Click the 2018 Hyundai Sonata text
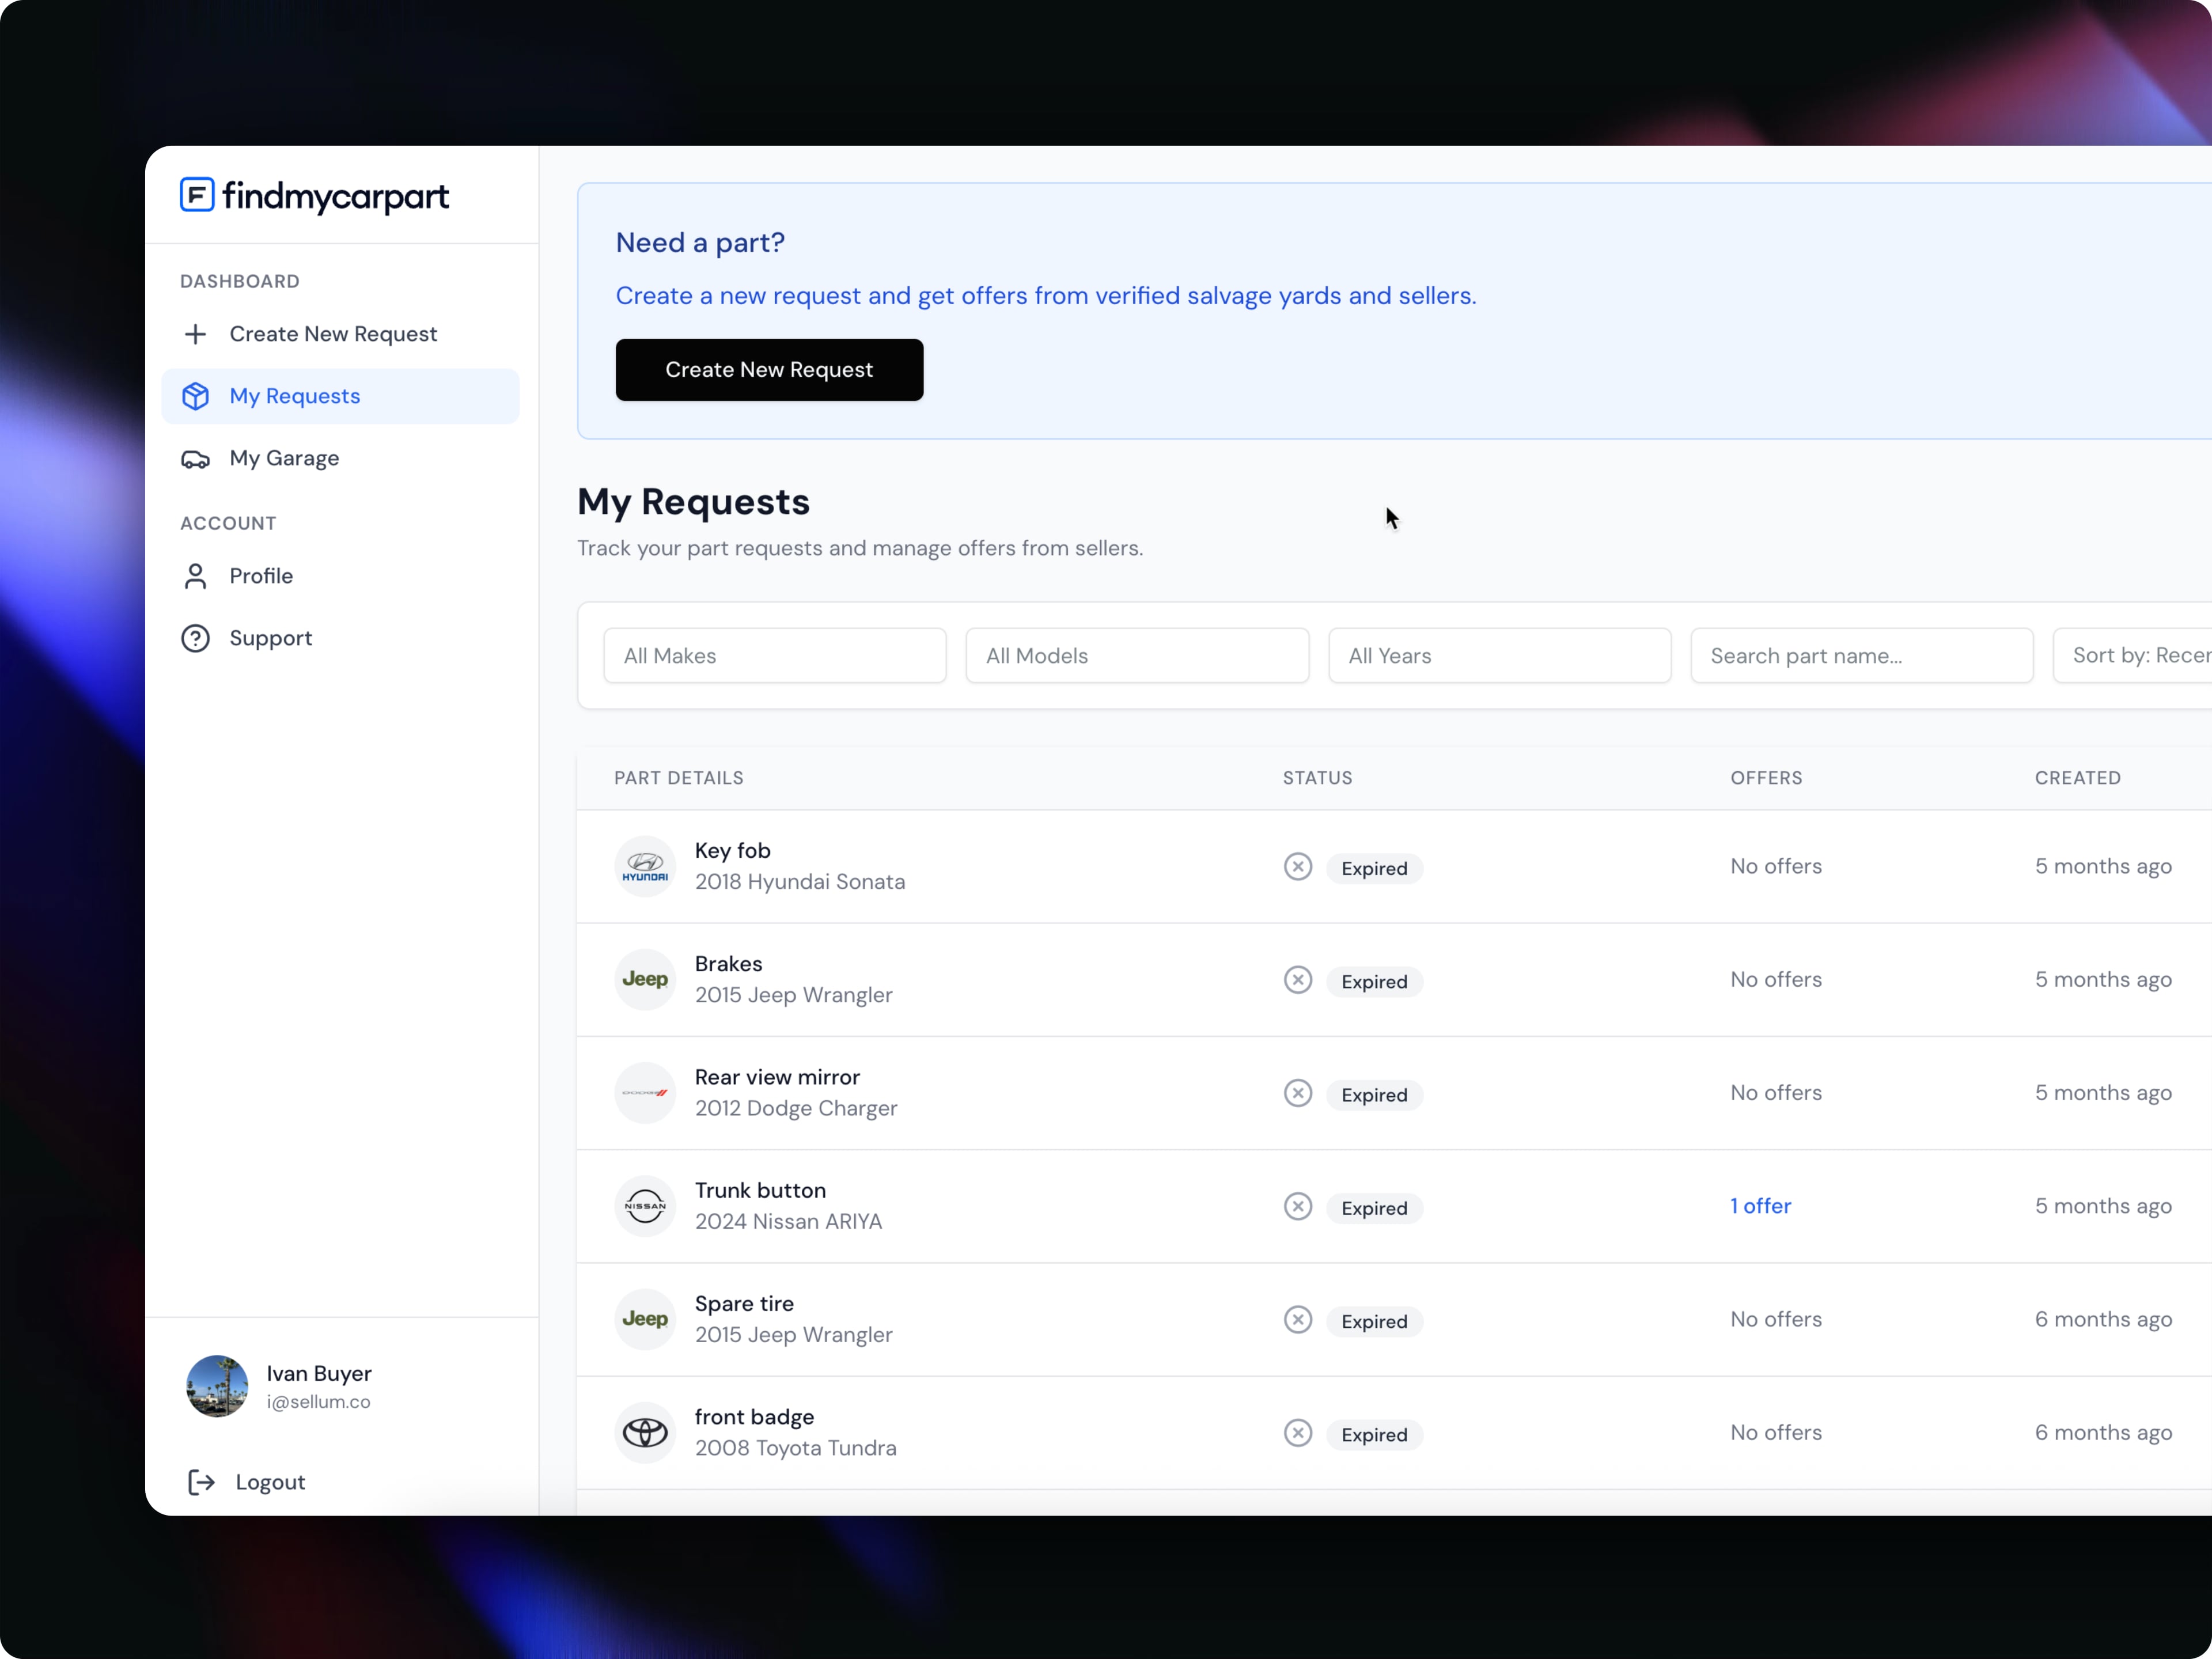Image resolution: width=2212 pixels, height=1659 pixels. point(800,882)
